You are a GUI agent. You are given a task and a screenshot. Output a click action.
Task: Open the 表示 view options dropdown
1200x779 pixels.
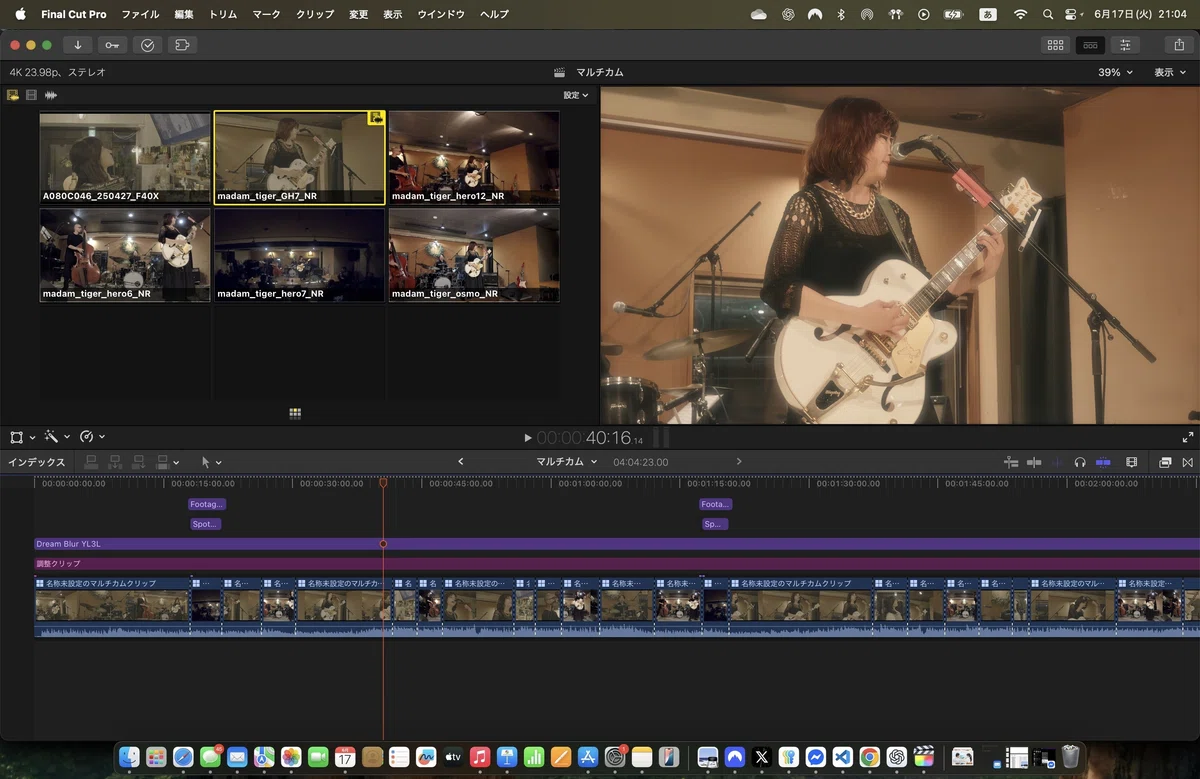[x=1169, y=72]
